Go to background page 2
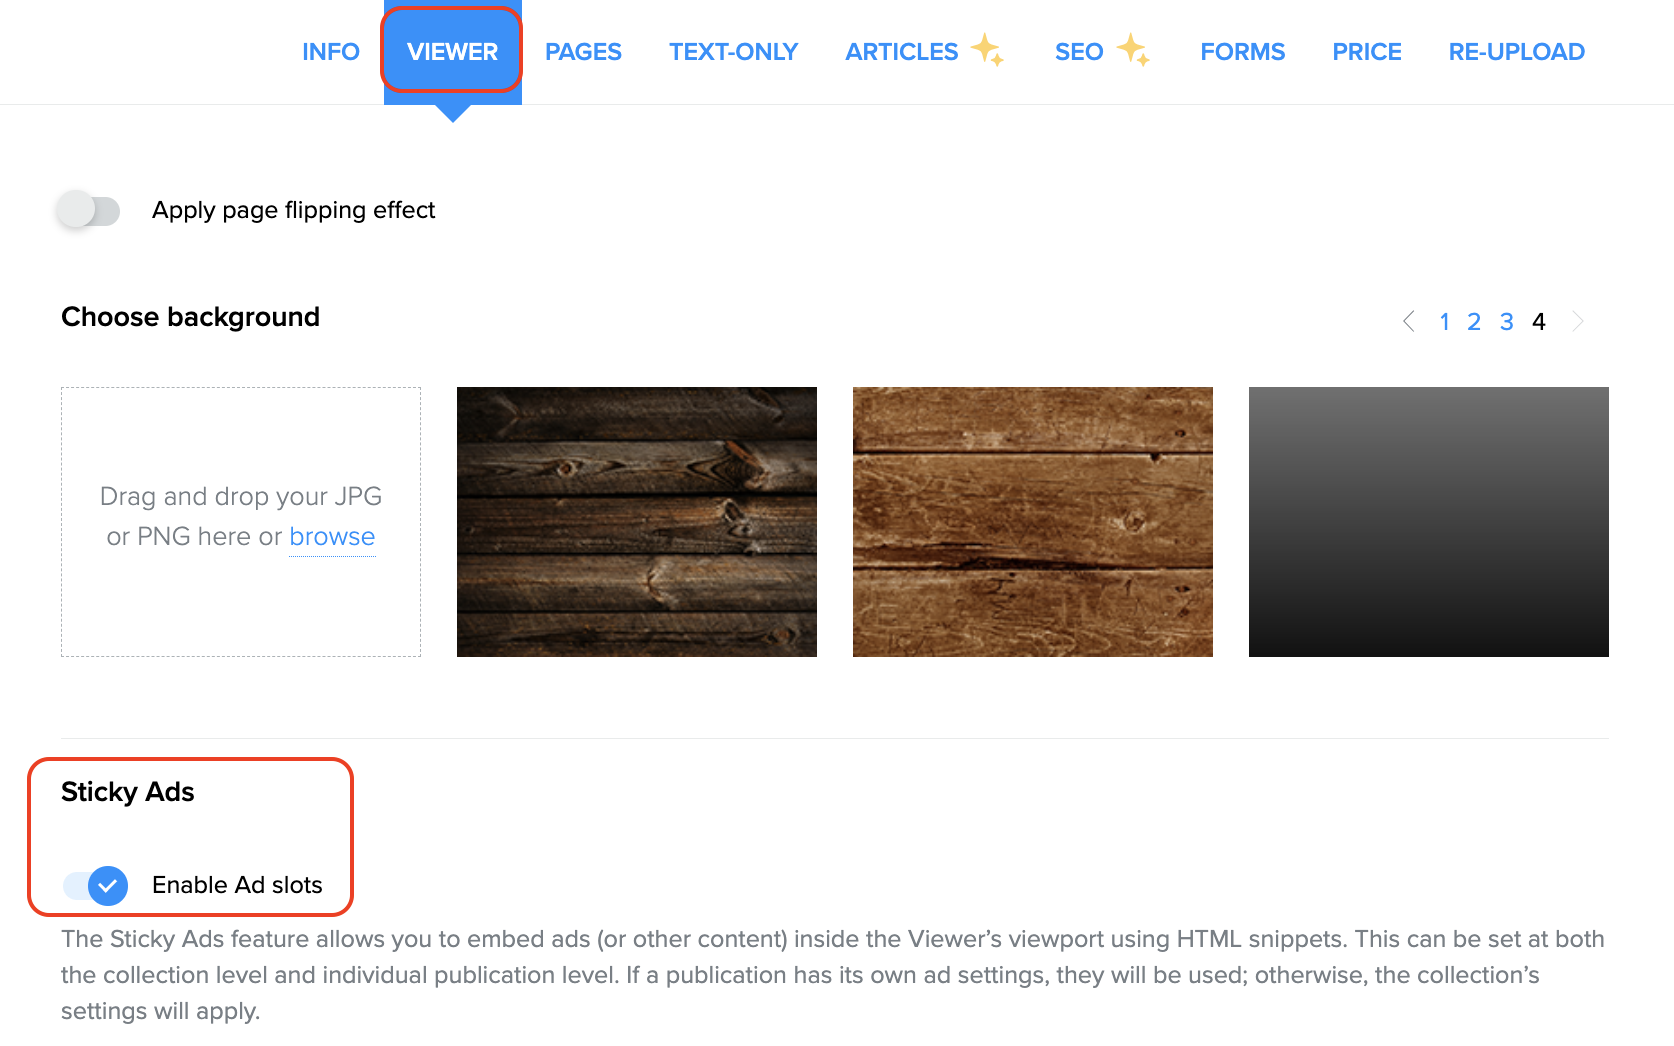 pos(1474,322)
